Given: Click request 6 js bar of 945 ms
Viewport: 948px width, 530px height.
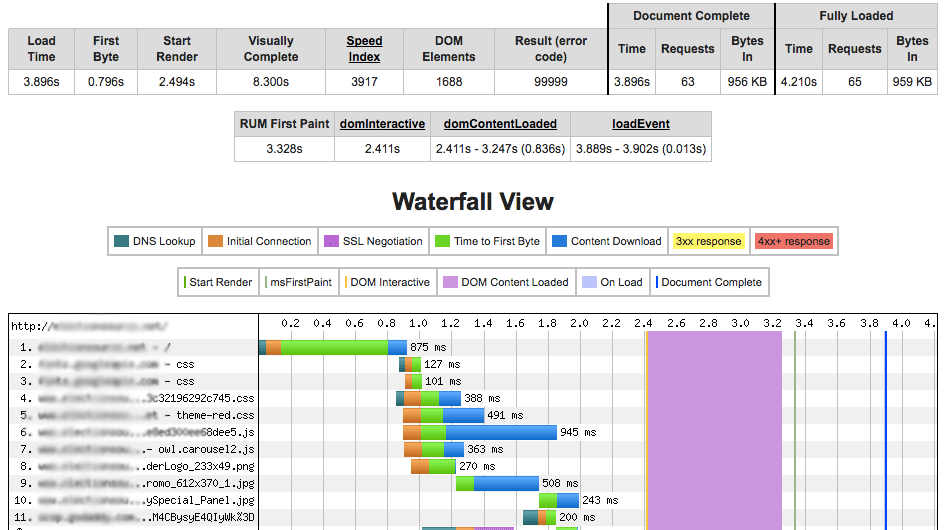Looking at the screenshot, I should pos(480,432).
